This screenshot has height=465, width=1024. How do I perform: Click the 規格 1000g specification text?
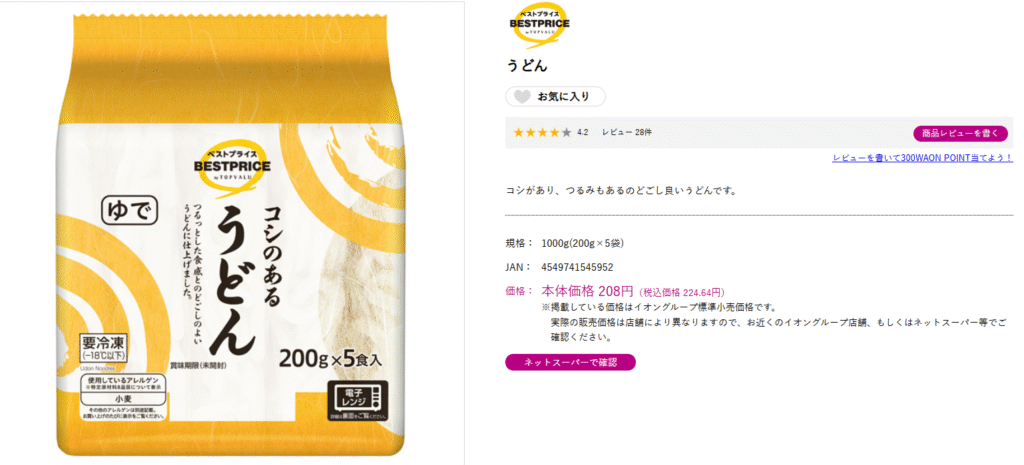point(565,244)
